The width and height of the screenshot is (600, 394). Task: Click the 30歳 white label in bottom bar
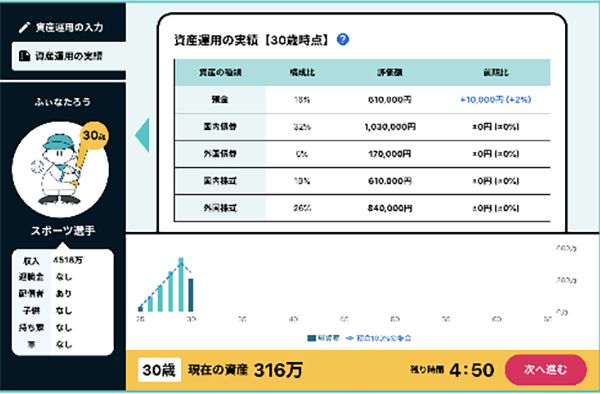coord(159,370)
